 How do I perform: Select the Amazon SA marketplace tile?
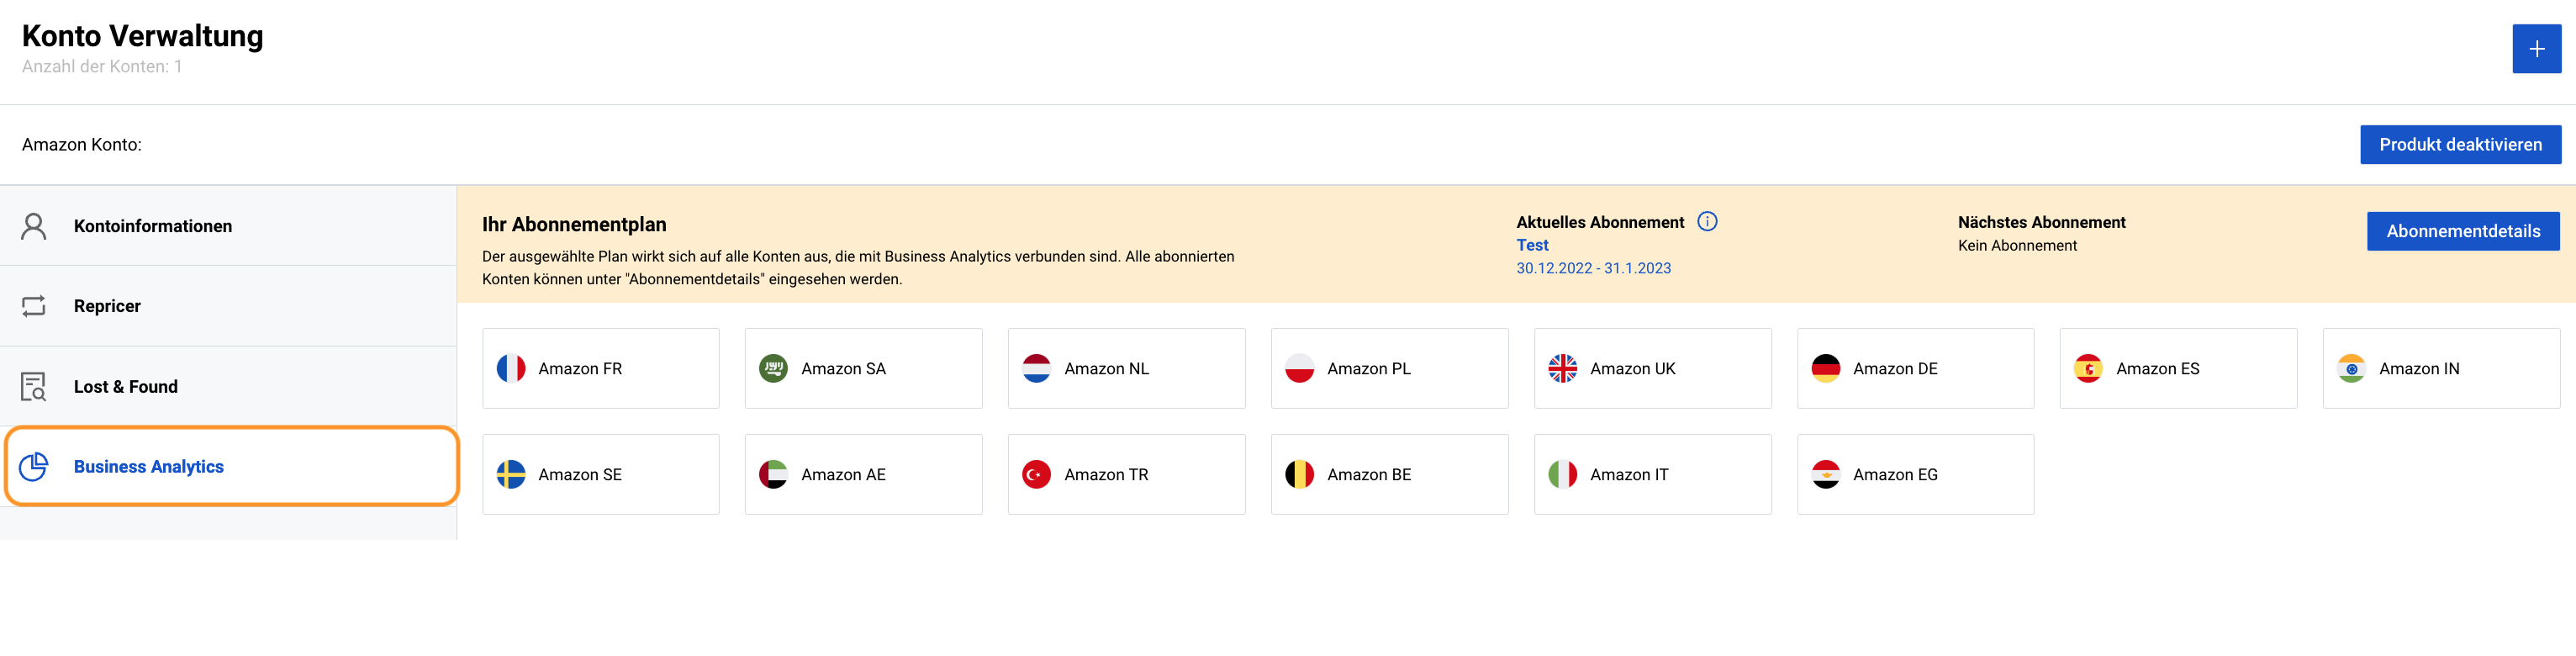pyautogui.click(x=862, y=369)
